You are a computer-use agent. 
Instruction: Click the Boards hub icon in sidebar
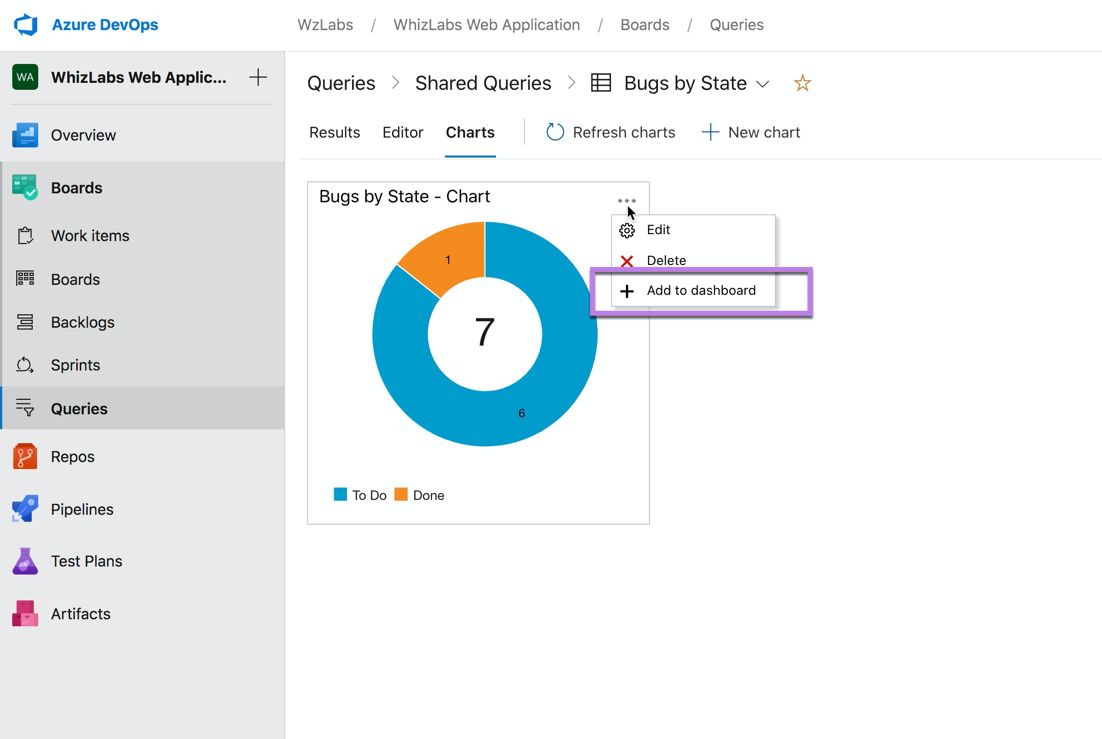(25, 188)
